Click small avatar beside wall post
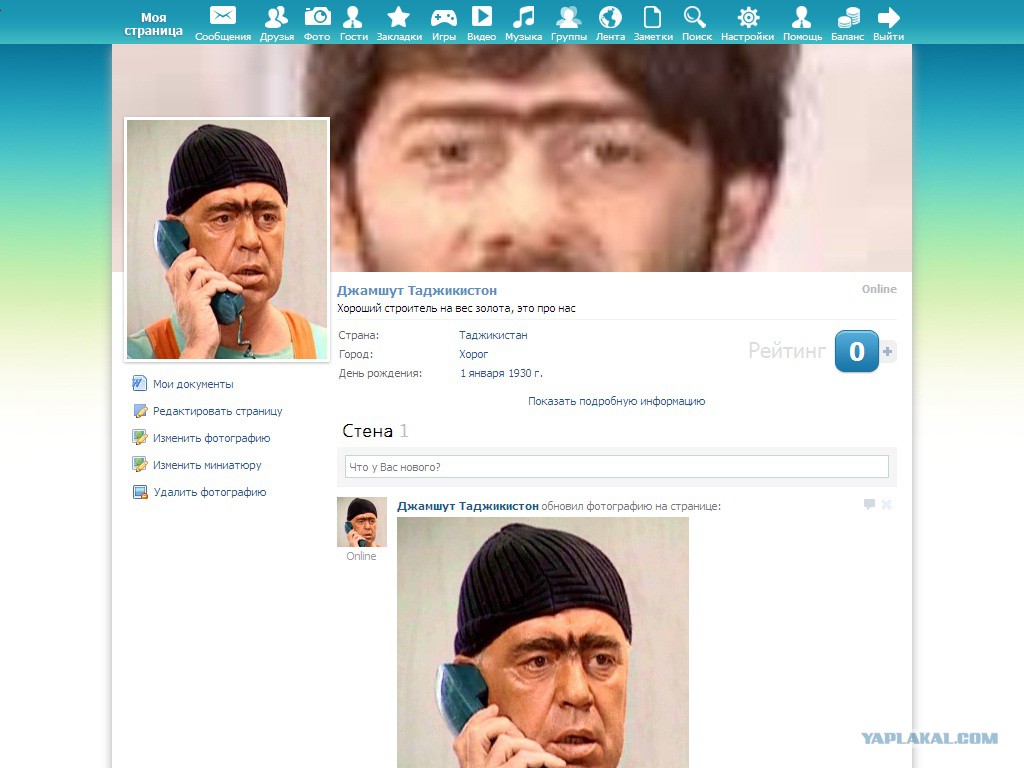1024x768 pixels. point(362,522)
